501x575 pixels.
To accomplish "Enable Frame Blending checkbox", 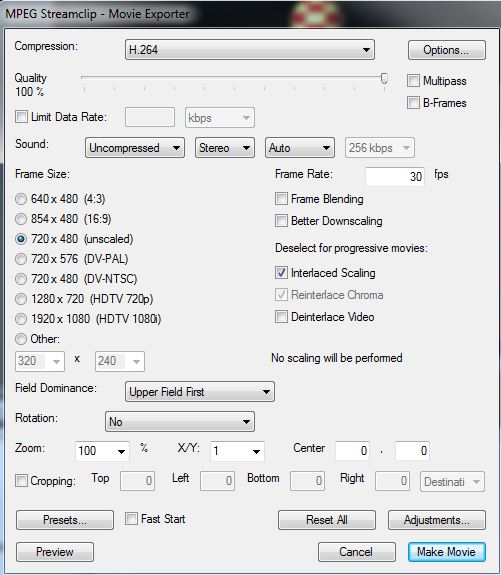I will click(x=281, y=199).
